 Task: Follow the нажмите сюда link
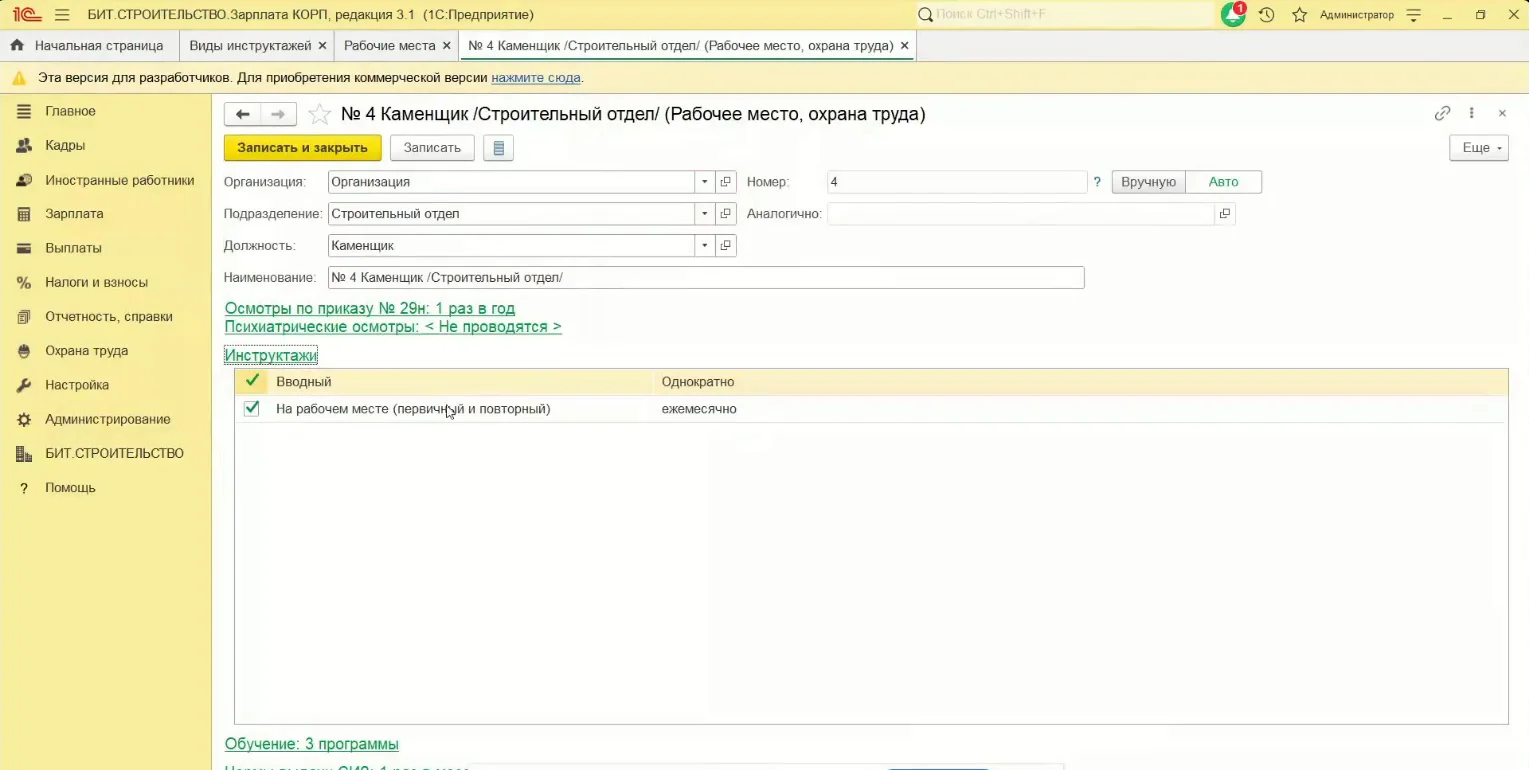536,77
